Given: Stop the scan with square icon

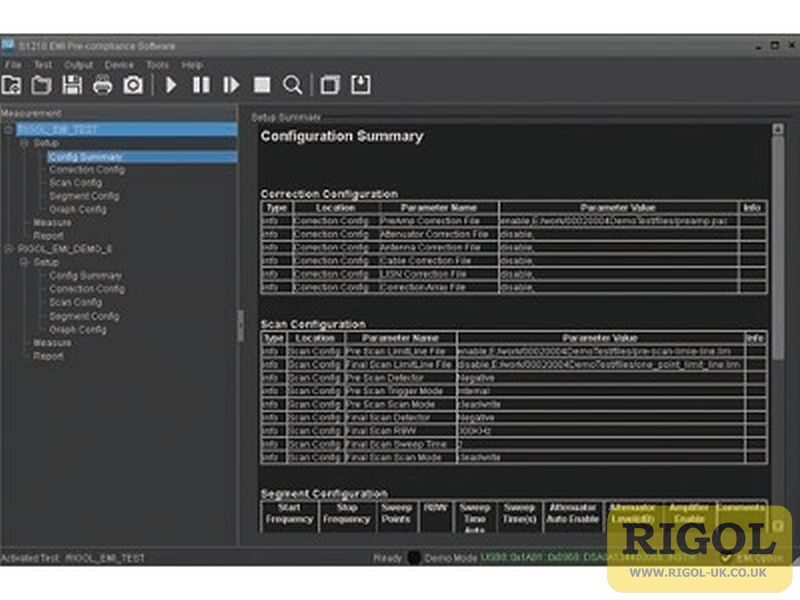Looking at the screenshot, I should [262, 85].
